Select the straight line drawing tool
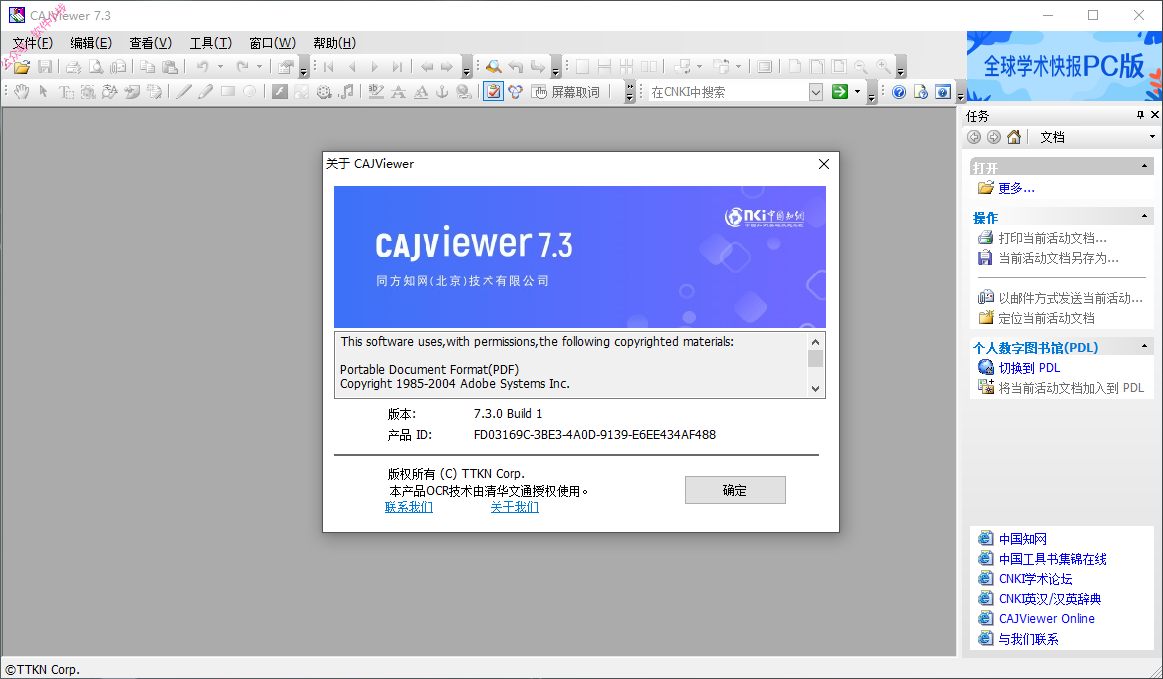This screenshot has width=1163, height=679. point(183,91)
